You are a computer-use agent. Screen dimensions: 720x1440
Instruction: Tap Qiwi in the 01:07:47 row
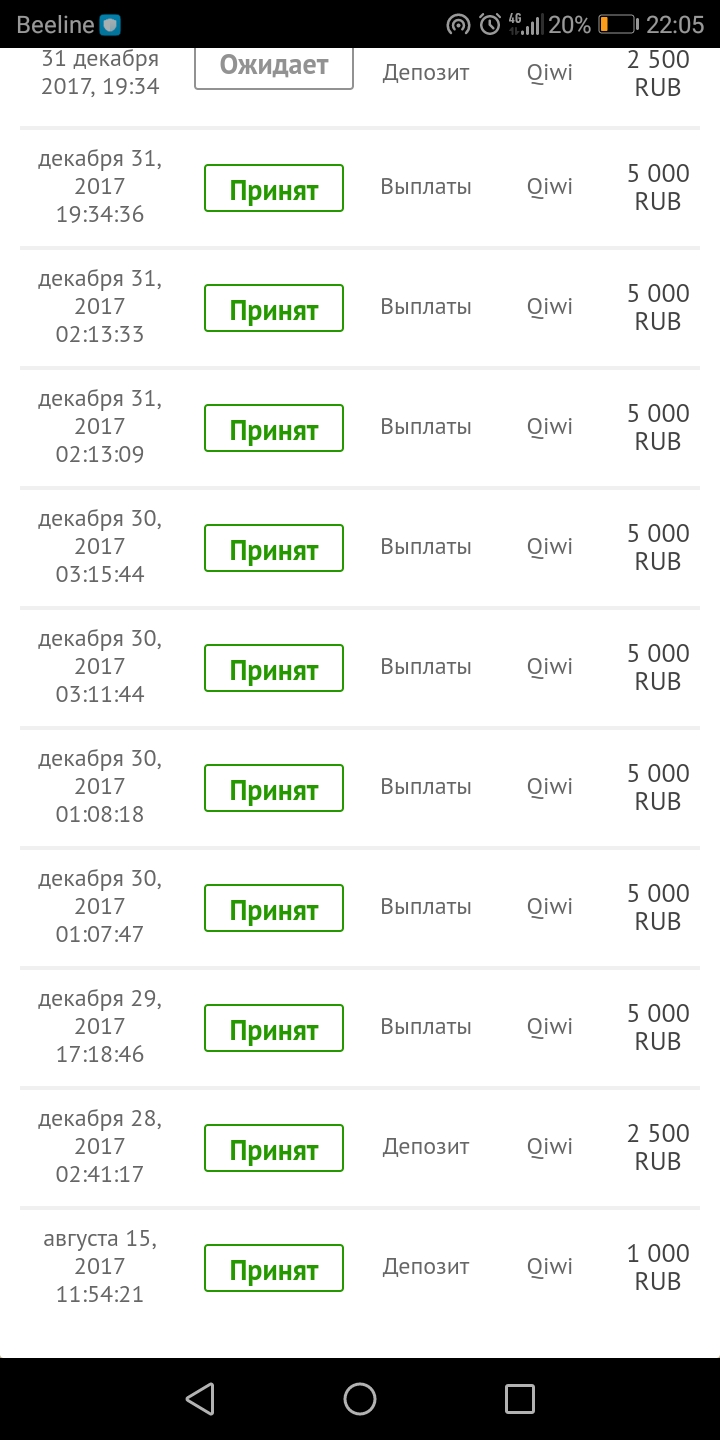[x=550, y=906]
